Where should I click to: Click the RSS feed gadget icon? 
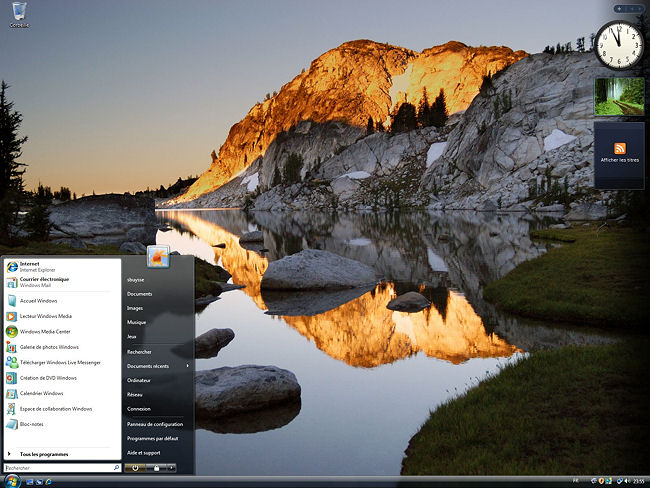point(619,148)
